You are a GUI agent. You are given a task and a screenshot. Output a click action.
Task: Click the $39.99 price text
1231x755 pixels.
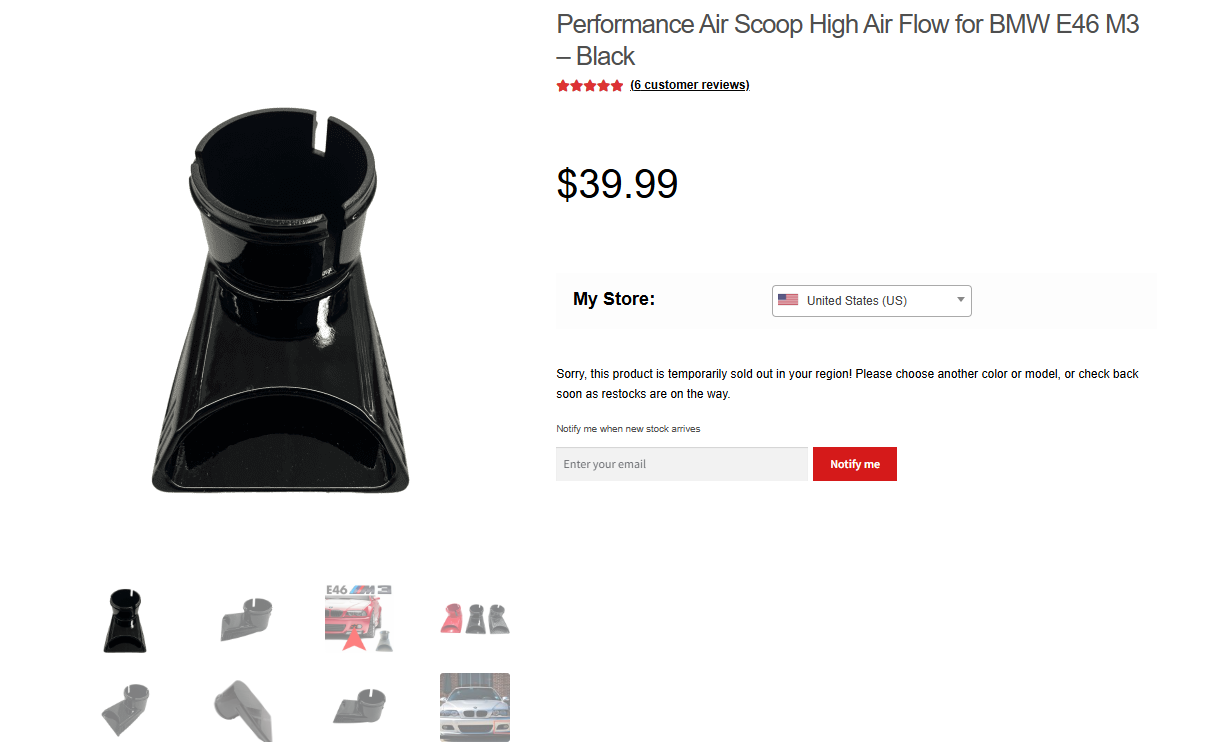[x=617, y=184]
